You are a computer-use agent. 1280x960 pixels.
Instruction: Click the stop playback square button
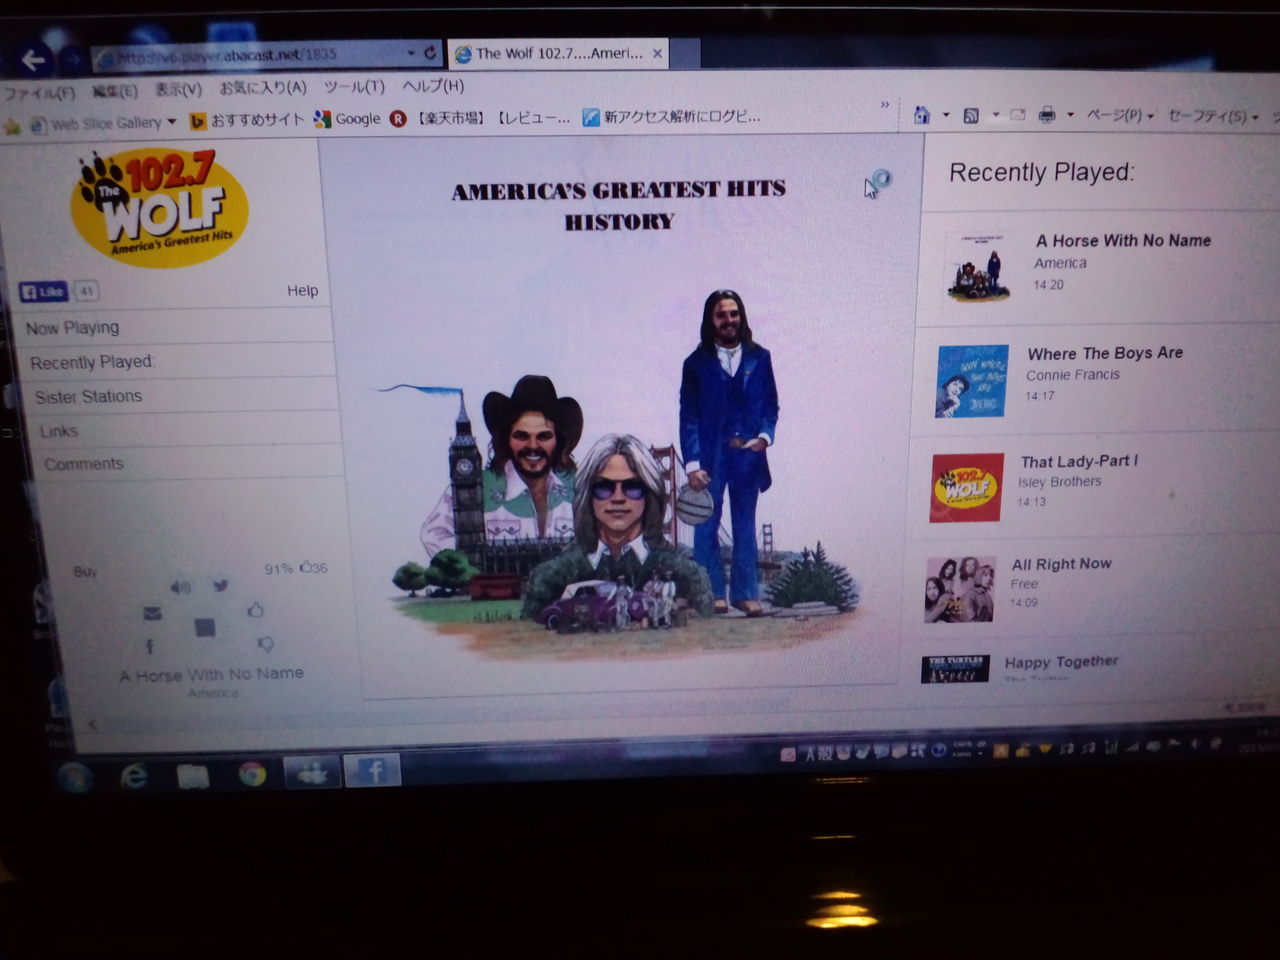point(205,627)
